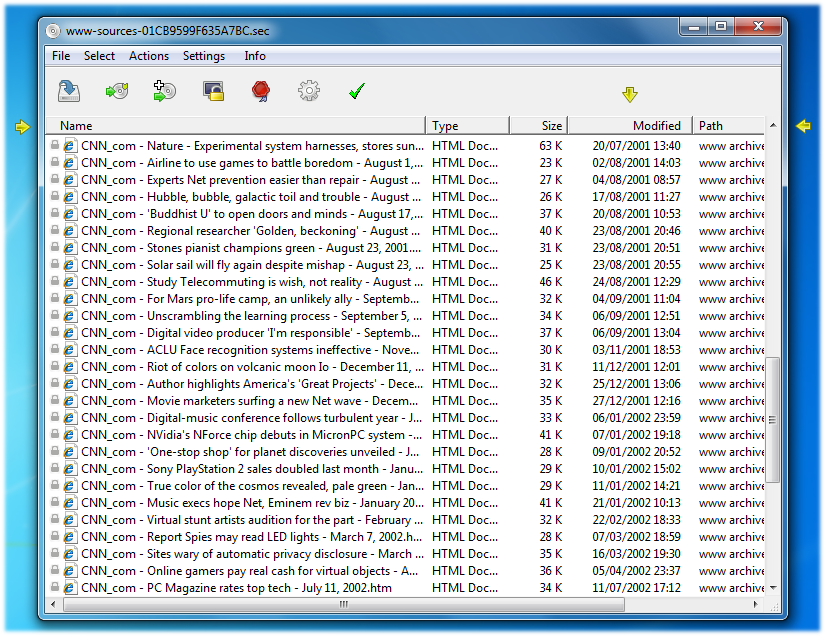Click the add CD toolbar icon

(115, 90)
